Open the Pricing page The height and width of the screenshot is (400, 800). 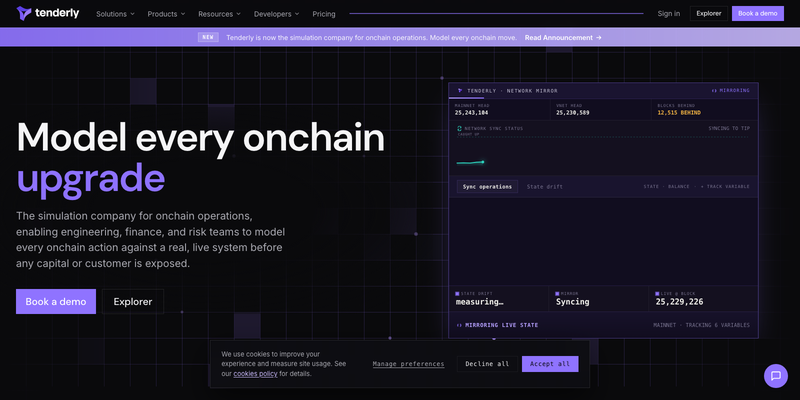[324, 14]
